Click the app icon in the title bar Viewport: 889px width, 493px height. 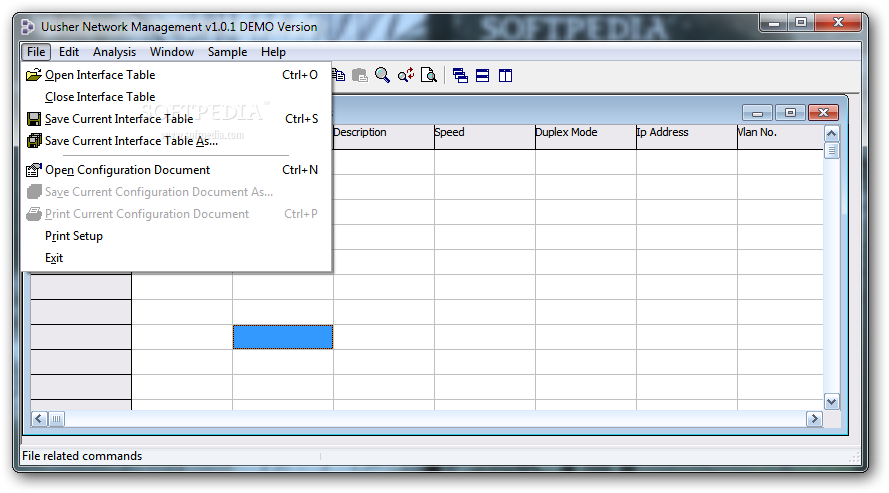tap(27, 27)
